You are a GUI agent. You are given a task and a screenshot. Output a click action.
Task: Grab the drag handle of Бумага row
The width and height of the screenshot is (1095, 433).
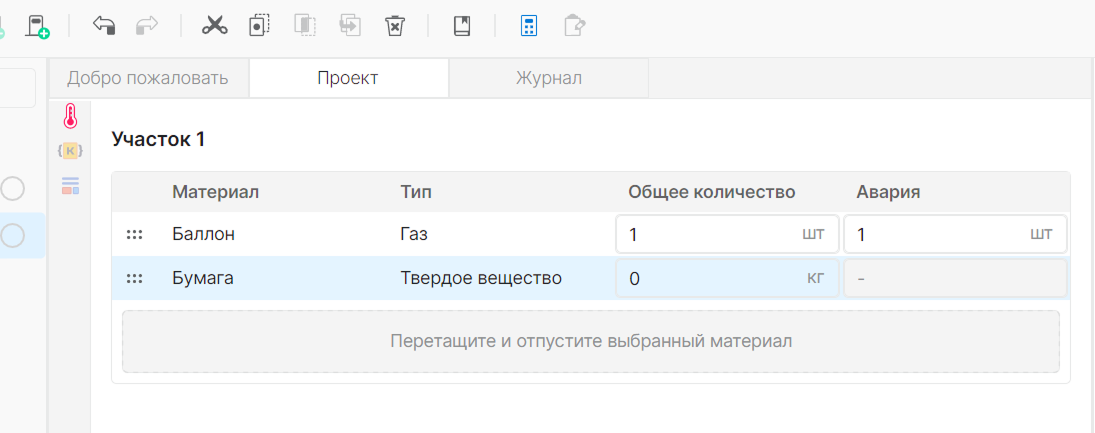134,279
